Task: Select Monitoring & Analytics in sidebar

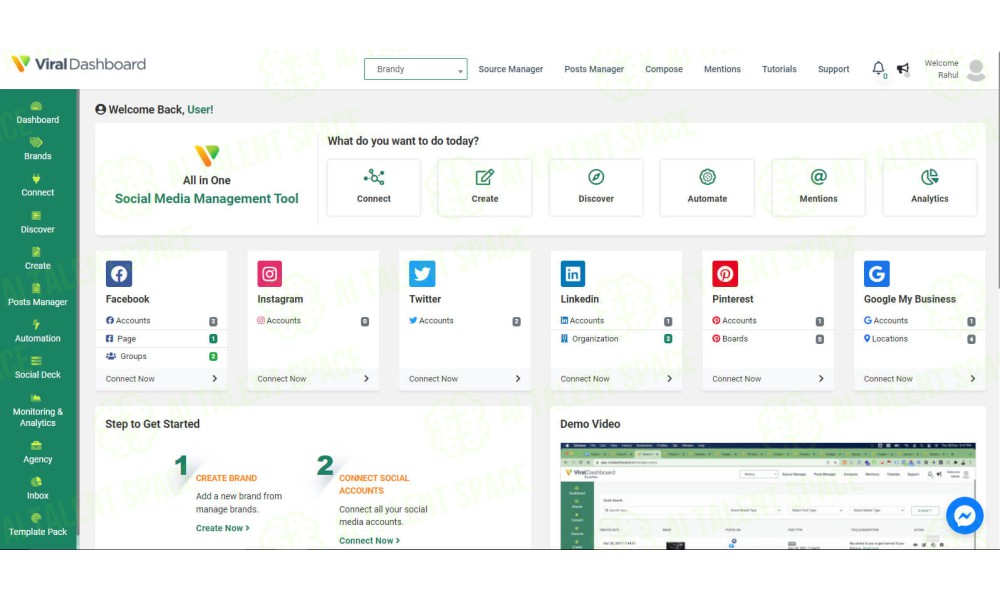Action: (x=38, y=411)
